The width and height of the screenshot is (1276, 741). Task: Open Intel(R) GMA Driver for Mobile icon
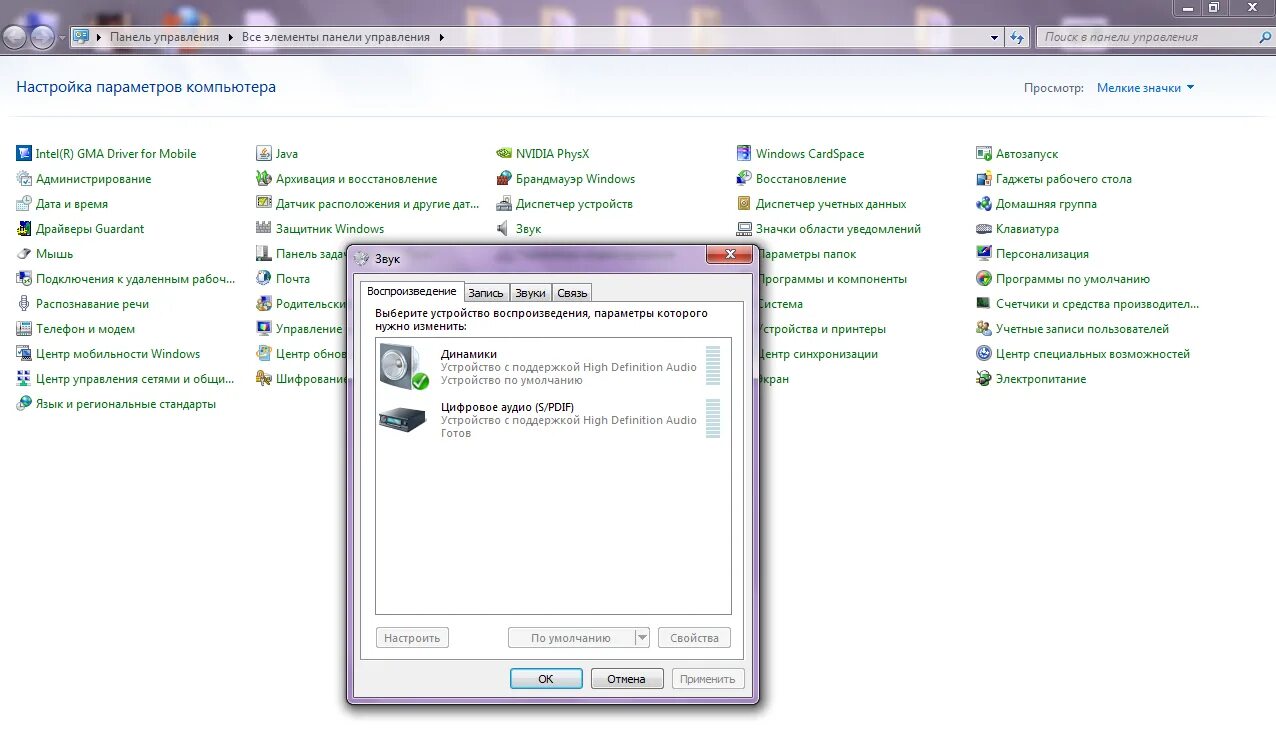tap(24, 153)
